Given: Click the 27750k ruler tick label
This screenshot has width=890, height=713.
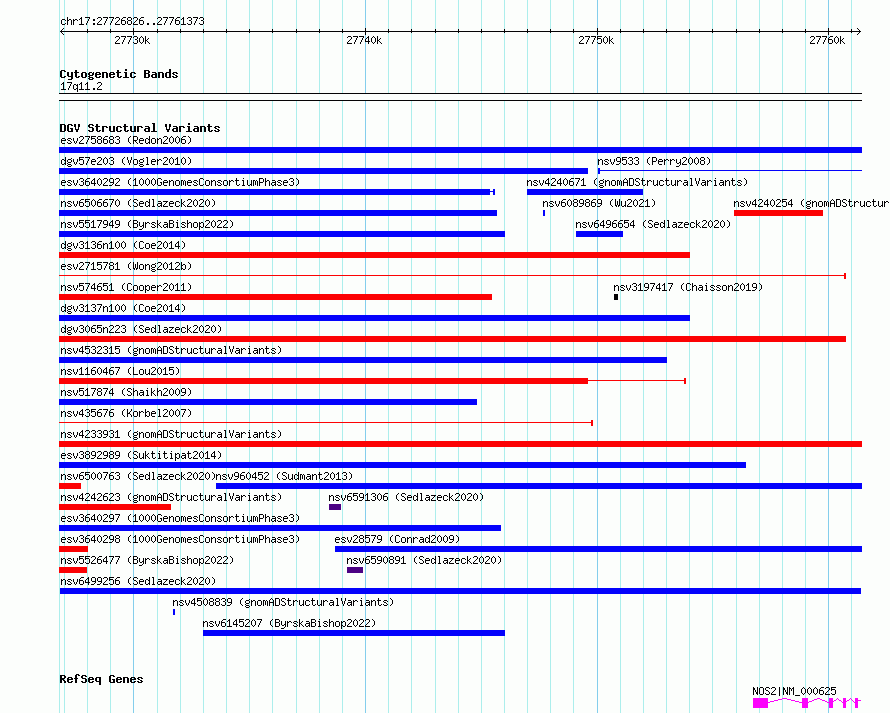Looking at the screenshot, I should tap(596, 40).
